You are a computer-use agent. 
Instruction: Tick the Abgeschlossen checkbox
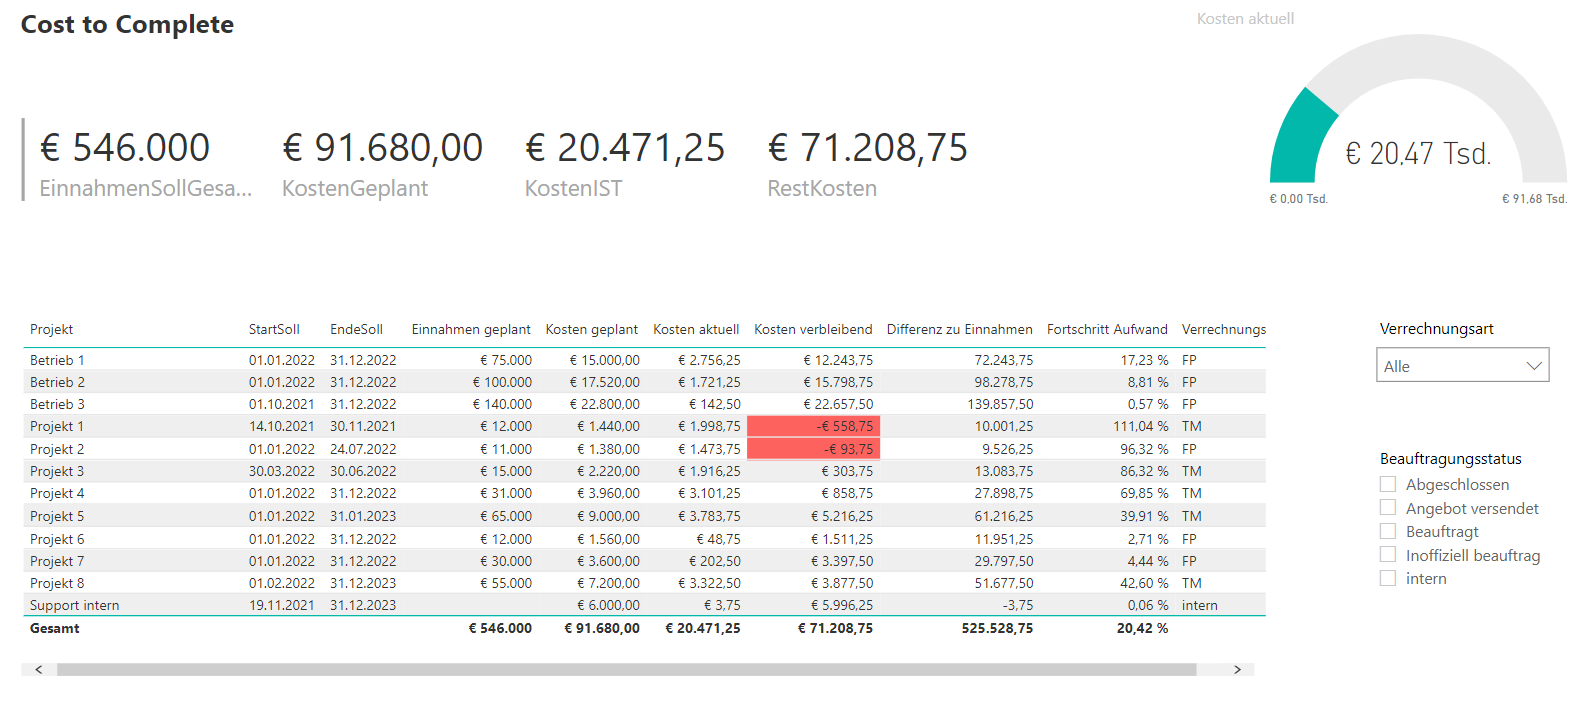[1388, 484]
